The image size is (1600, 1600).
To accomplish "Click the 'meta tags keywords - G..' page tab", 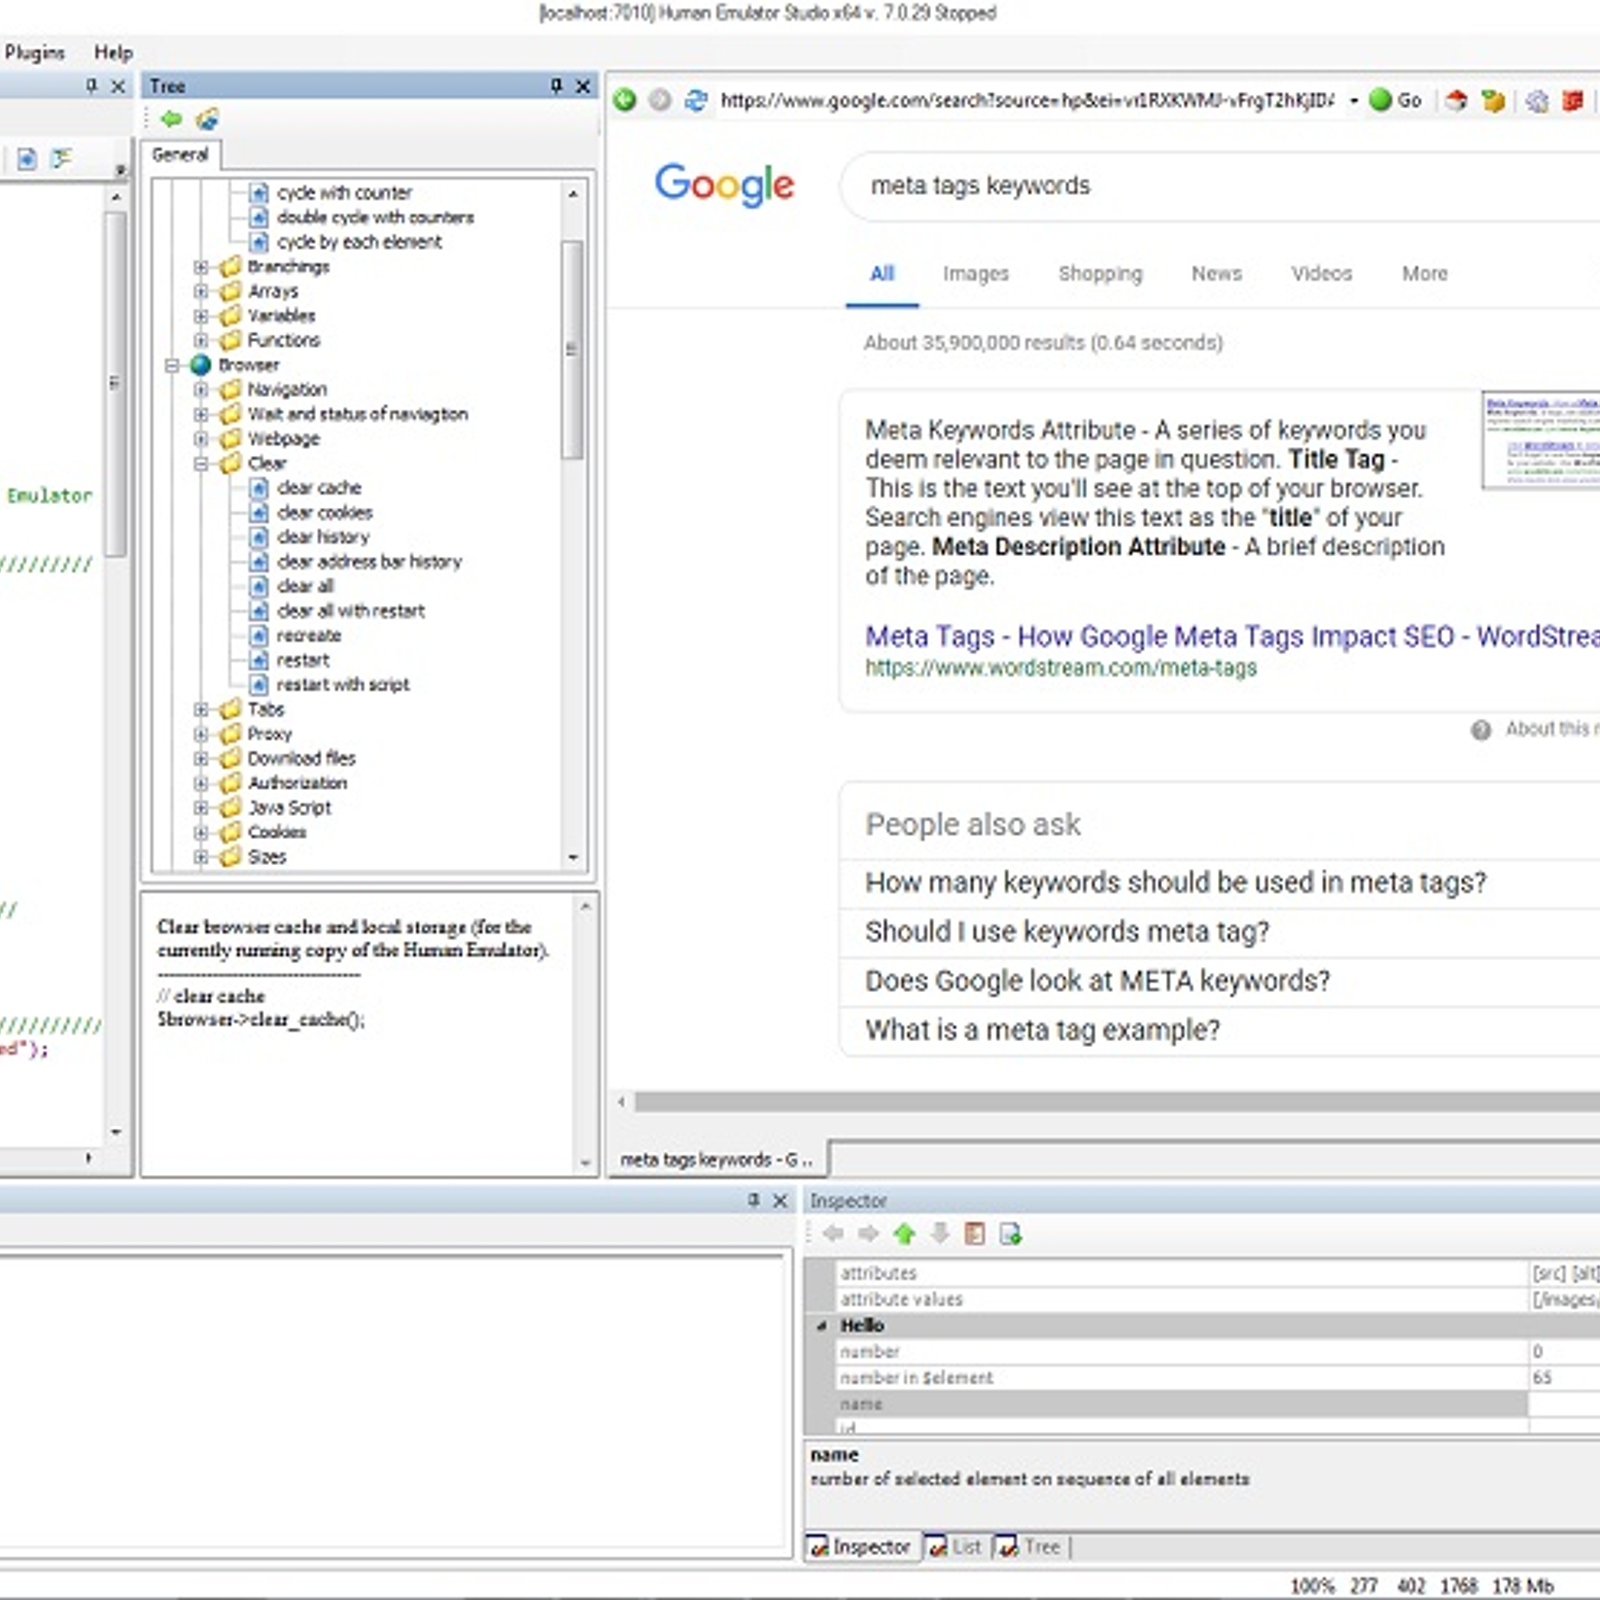I will (716, 1159).
